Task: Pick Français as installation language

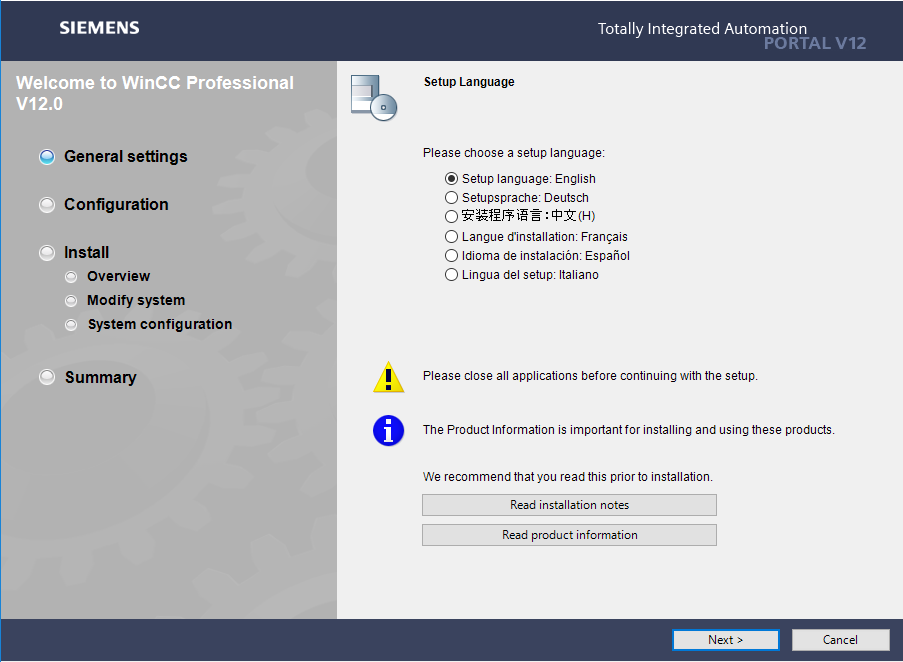Action: pyautogui.click(x=452, y=237)
